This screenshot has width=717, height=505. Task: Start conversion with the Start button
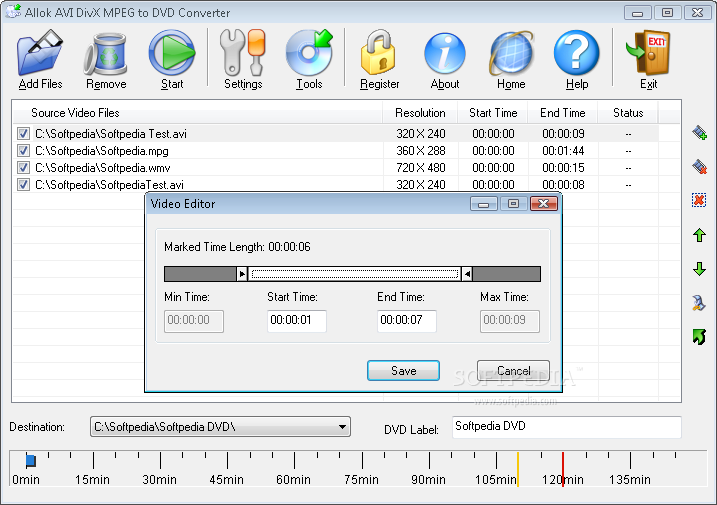point(172,59)
